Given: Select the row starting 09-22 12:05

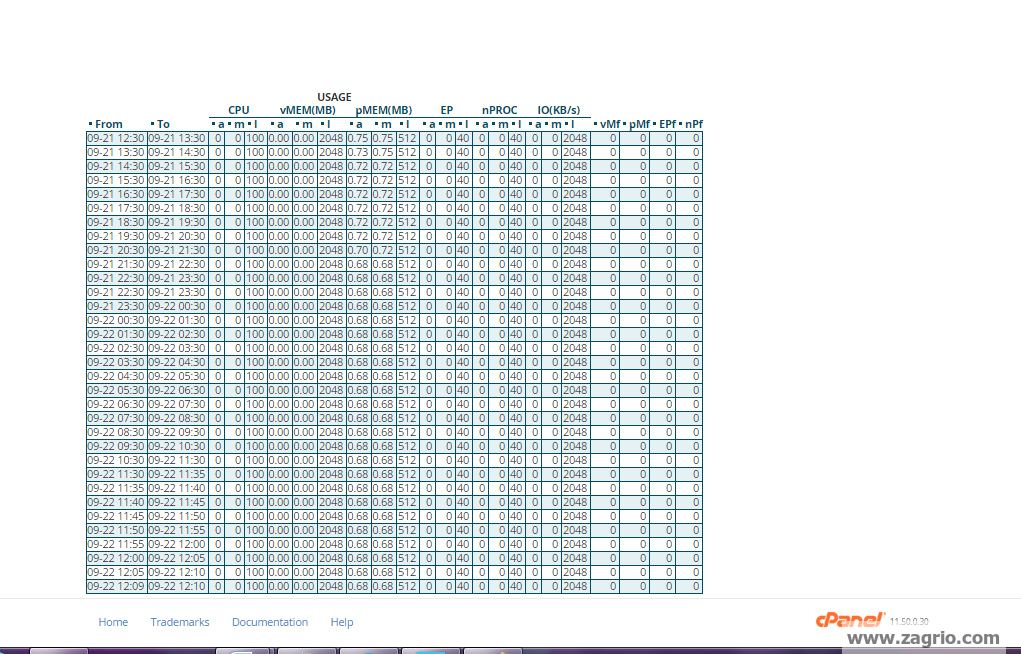Looking at the screenshot, I should (115, 572).
